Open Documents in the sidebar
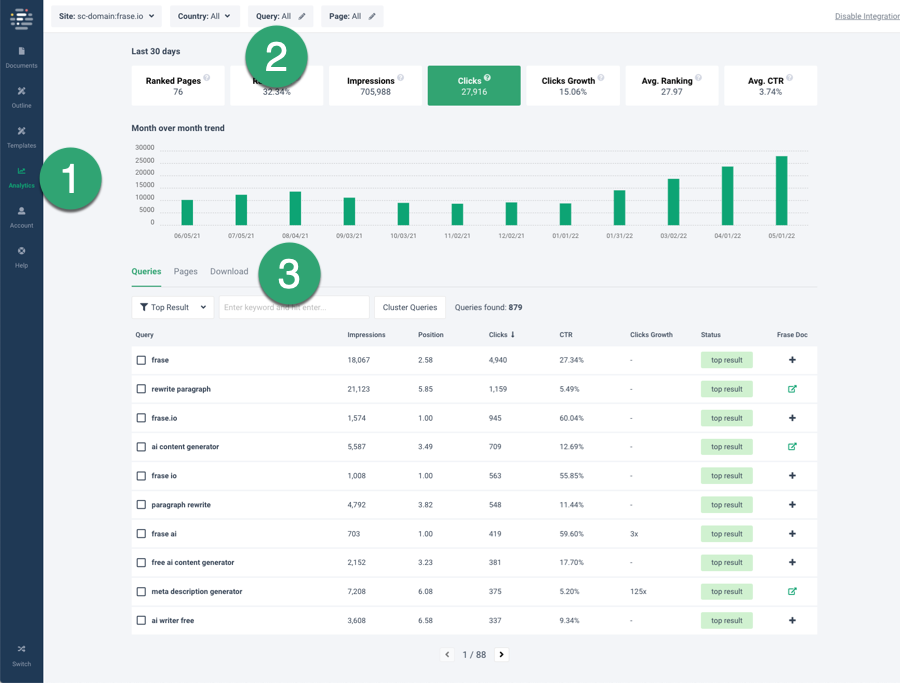Viewport: 900px width, 683px height. 21,57
